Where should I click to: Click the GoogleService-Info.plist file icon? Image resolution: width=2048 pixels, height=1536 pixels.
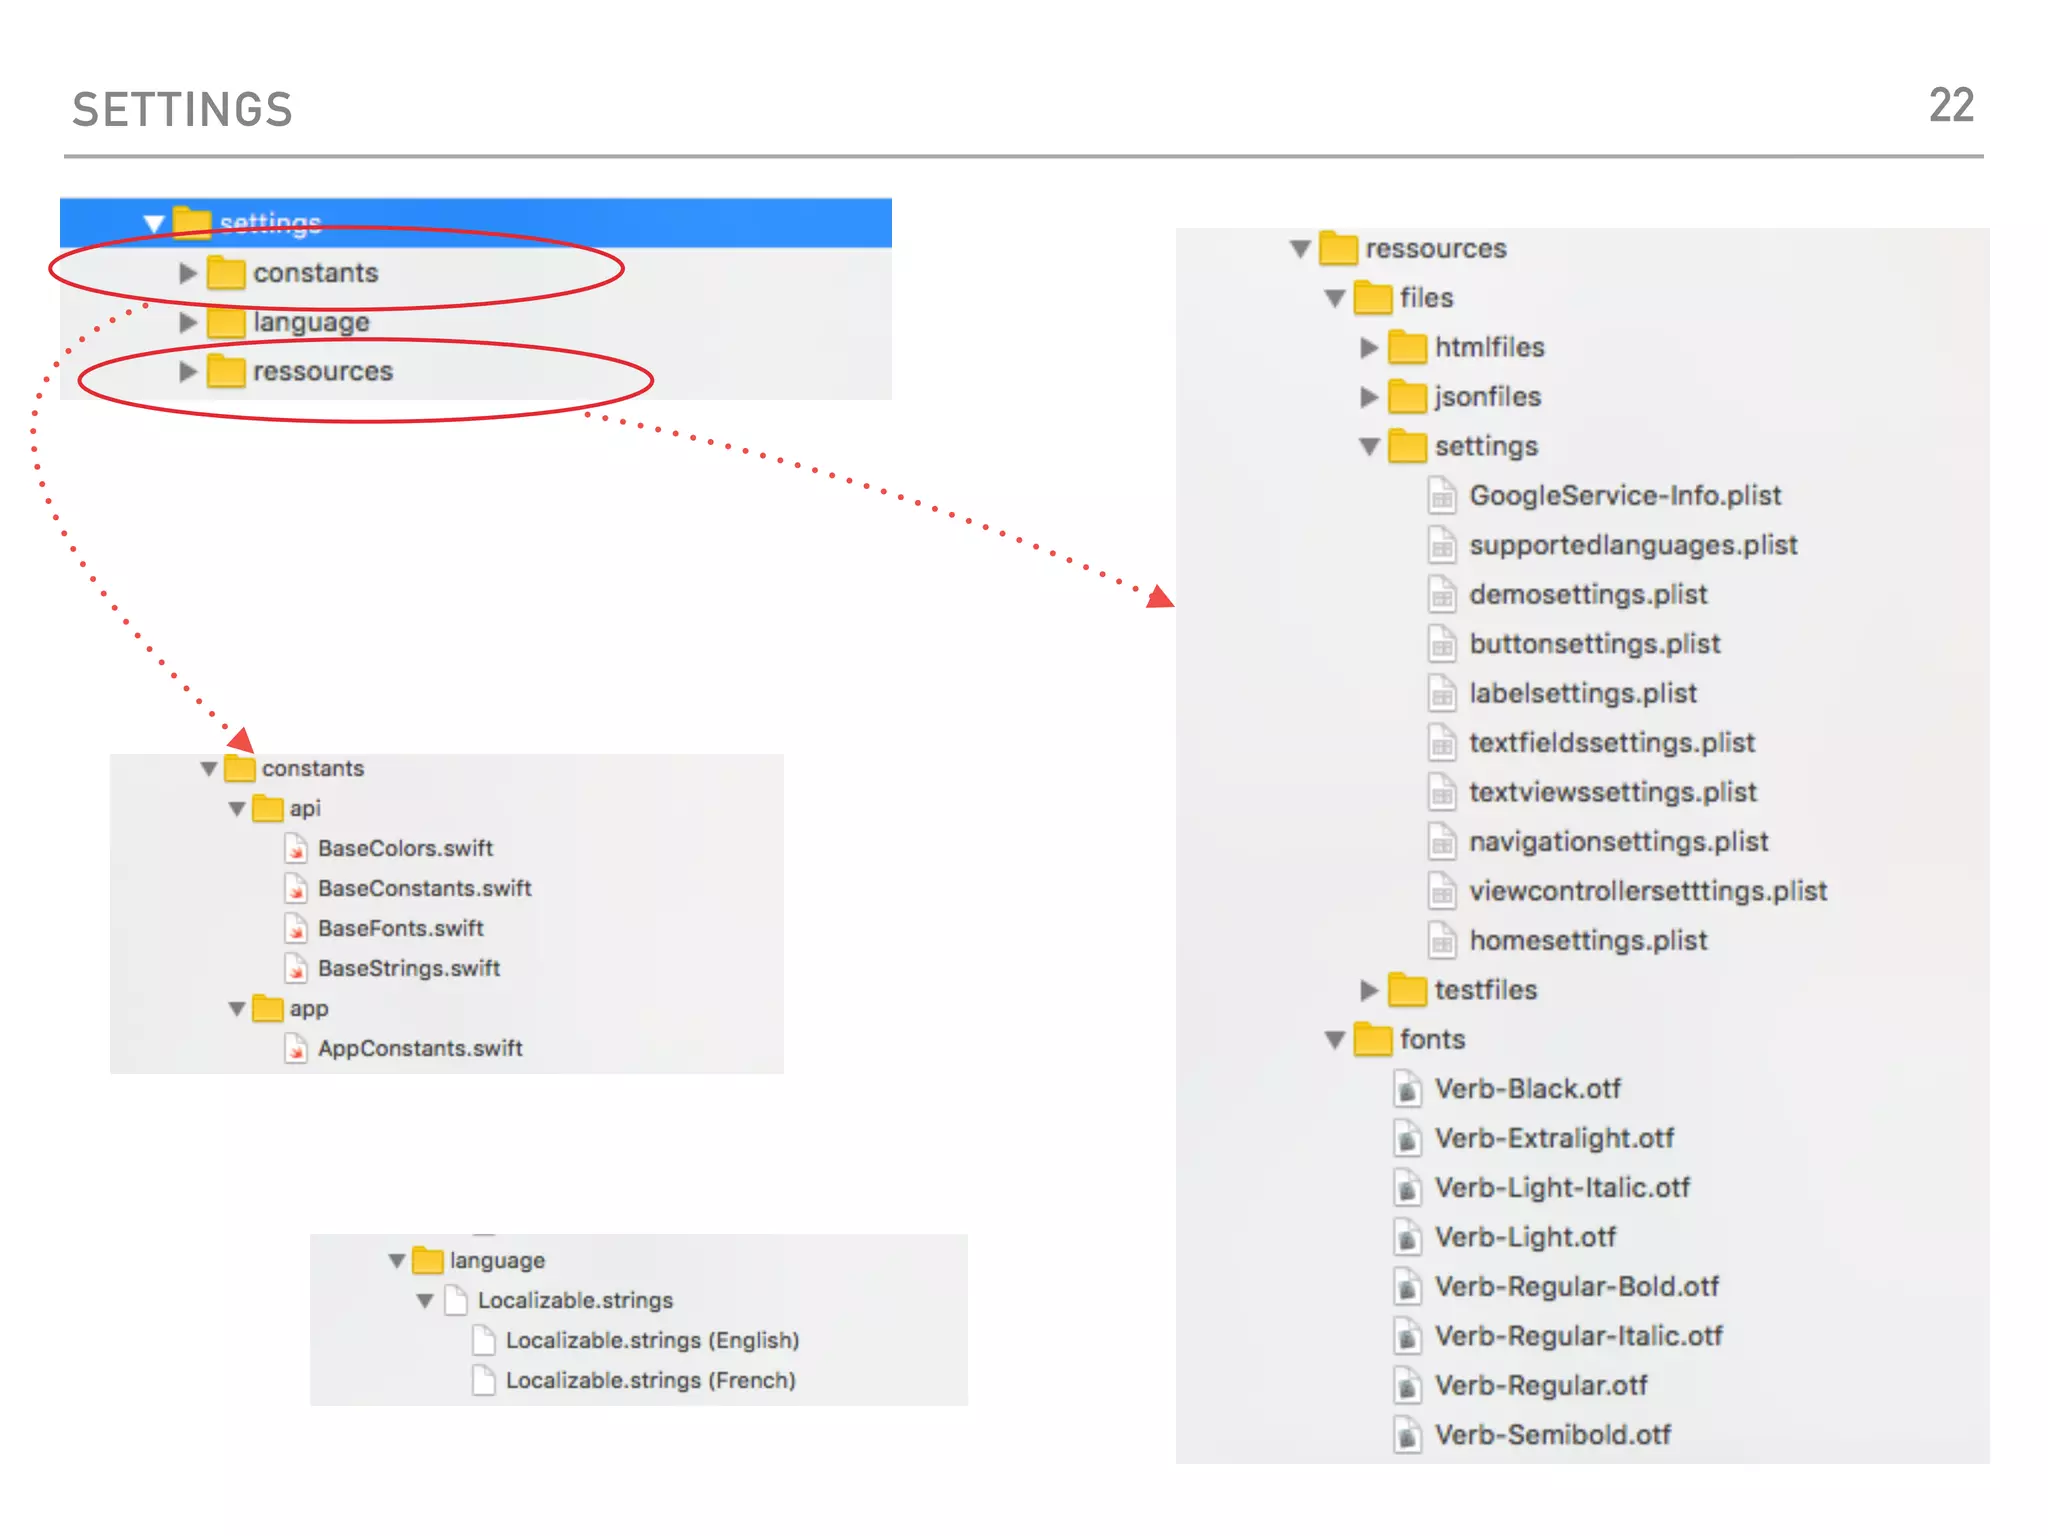click(1441, 496)
